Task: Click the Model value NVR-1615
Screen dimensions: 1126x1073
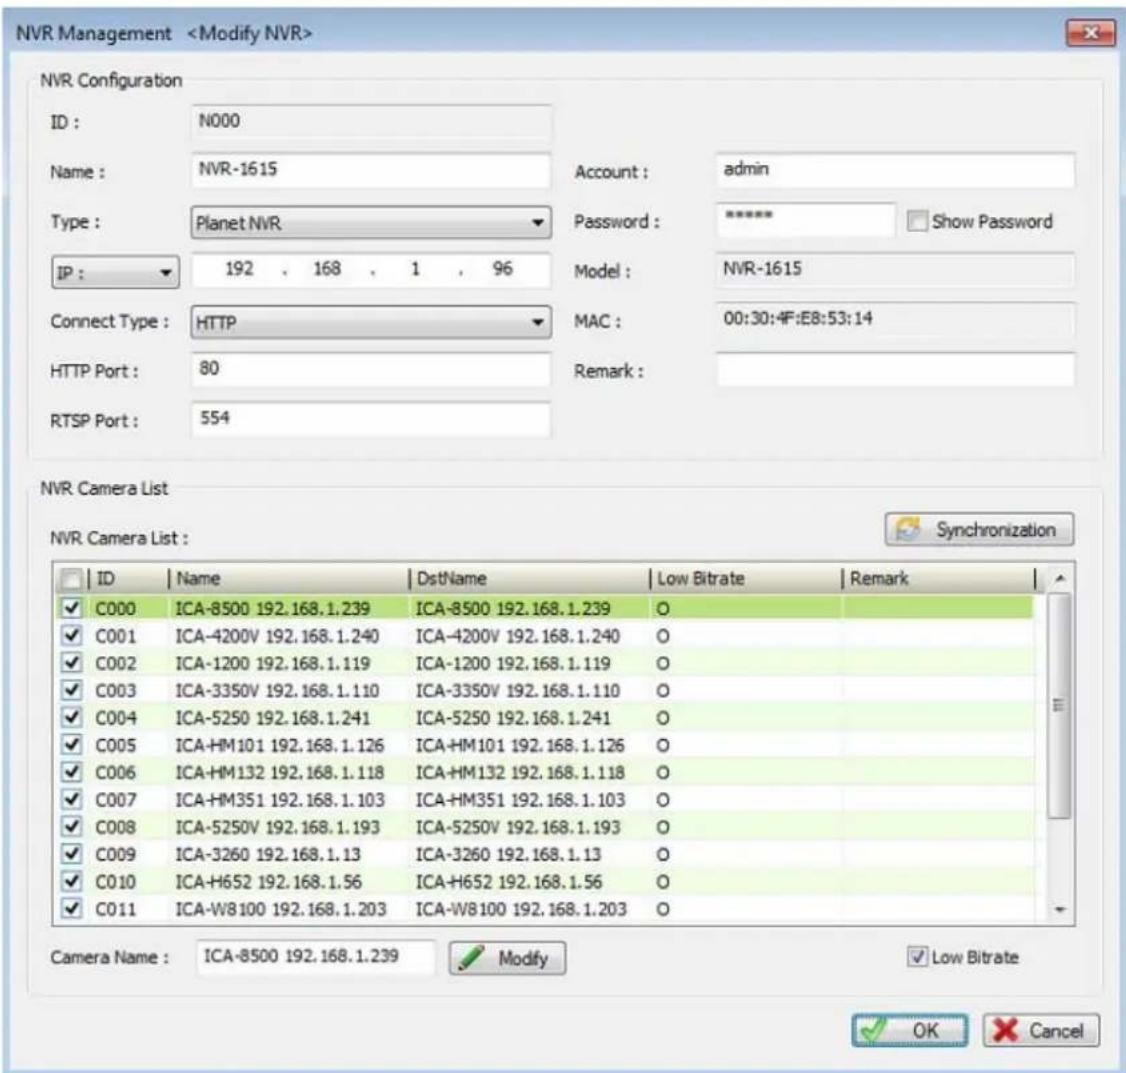Action: [762, 269]
